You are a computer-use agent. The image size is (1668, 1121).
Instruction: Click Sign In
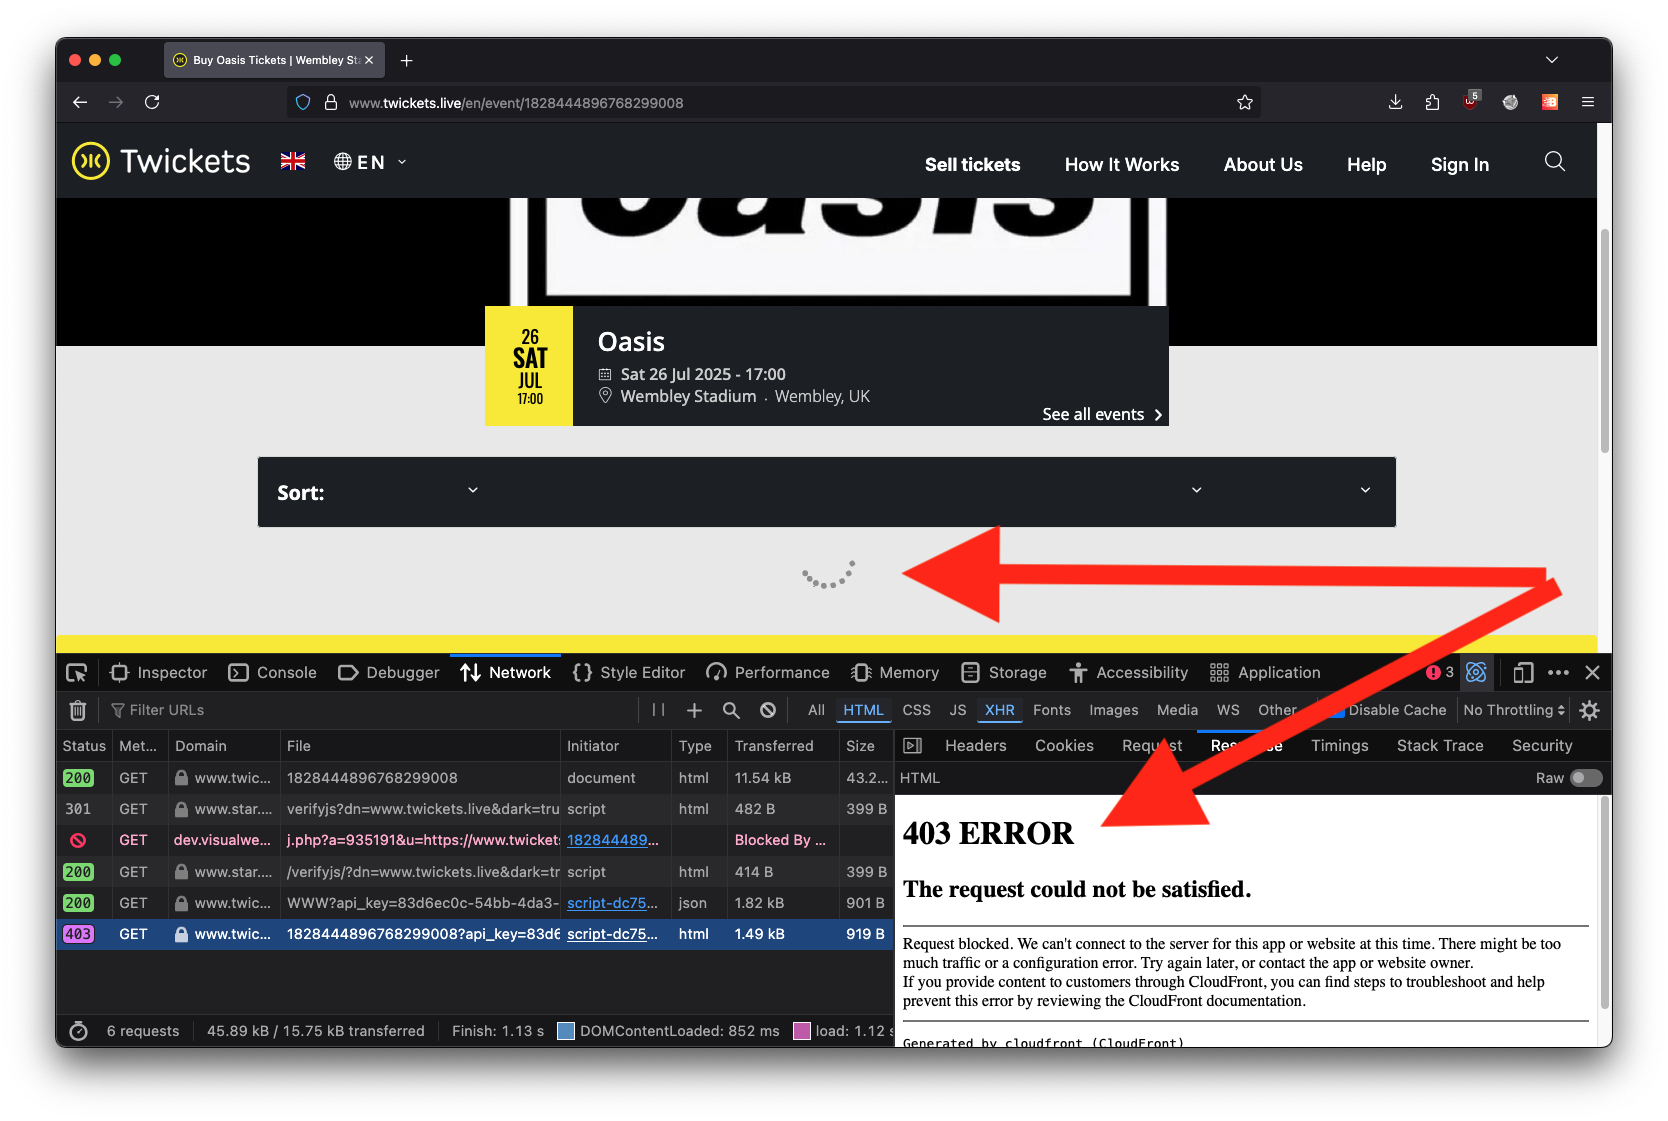click(x=1459, y=165)
